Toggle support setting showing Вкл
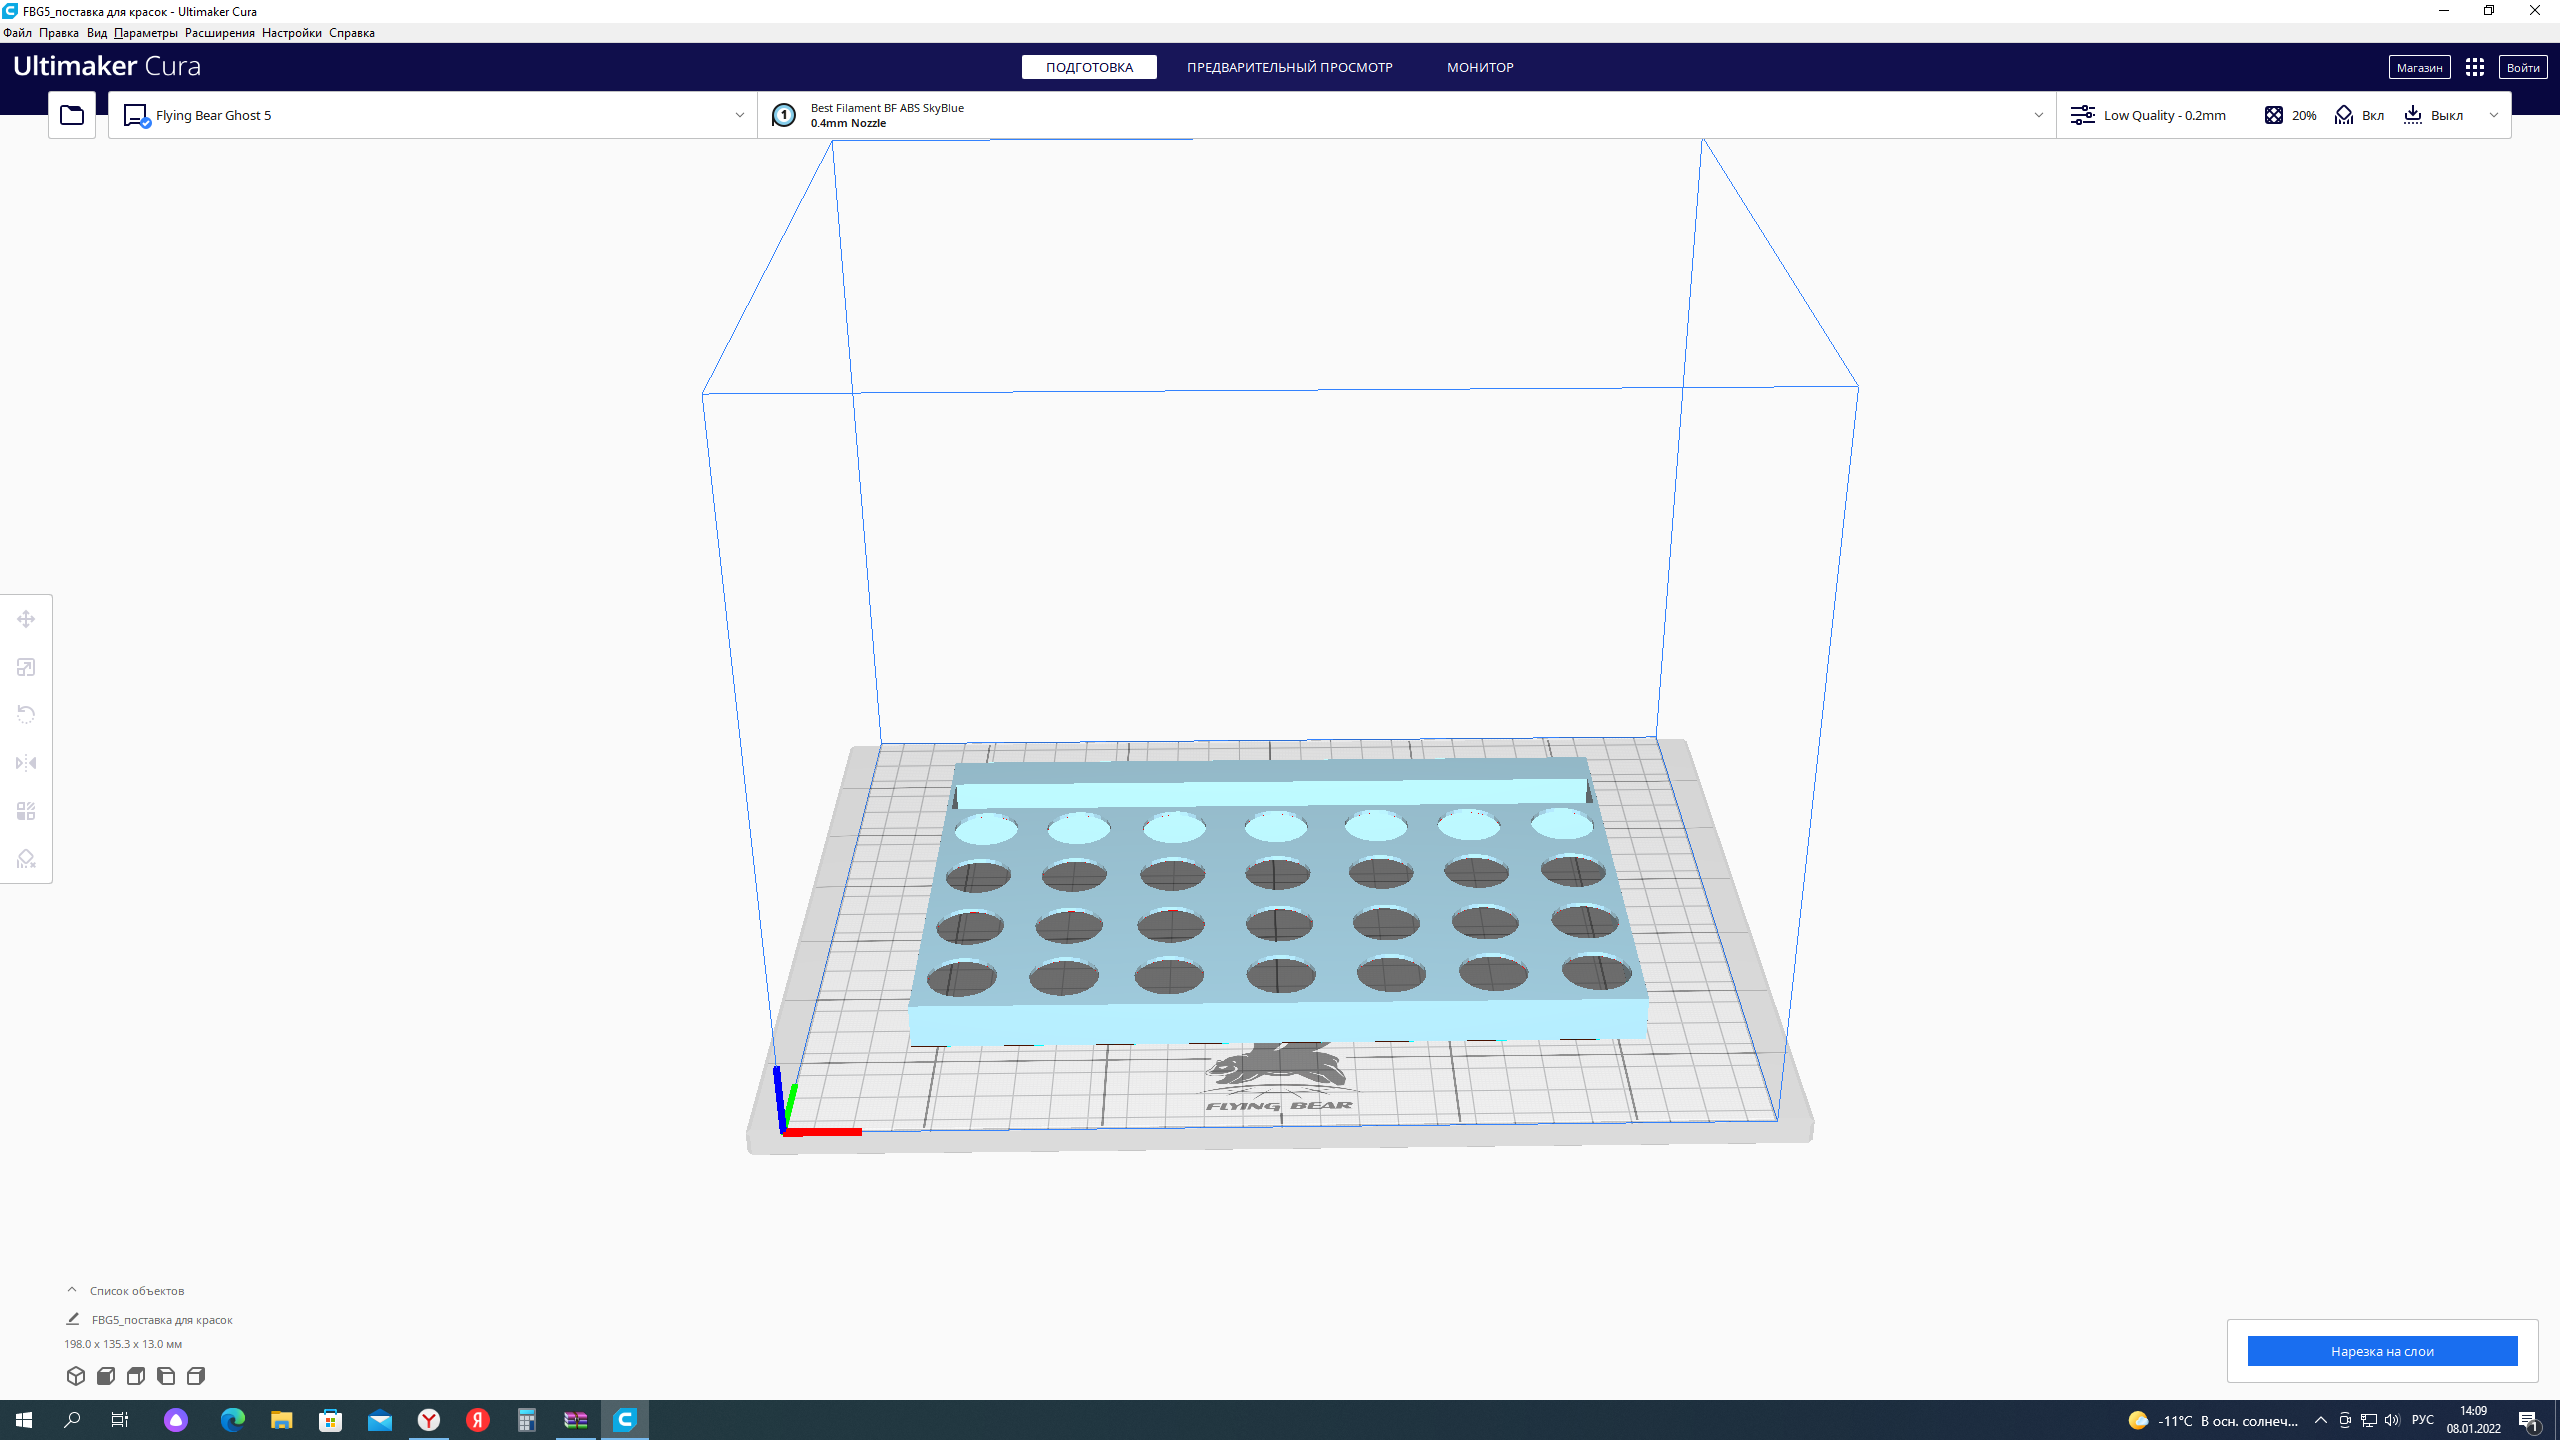The height and width of the screenshot is (1440, 2560). (2360, 115)
